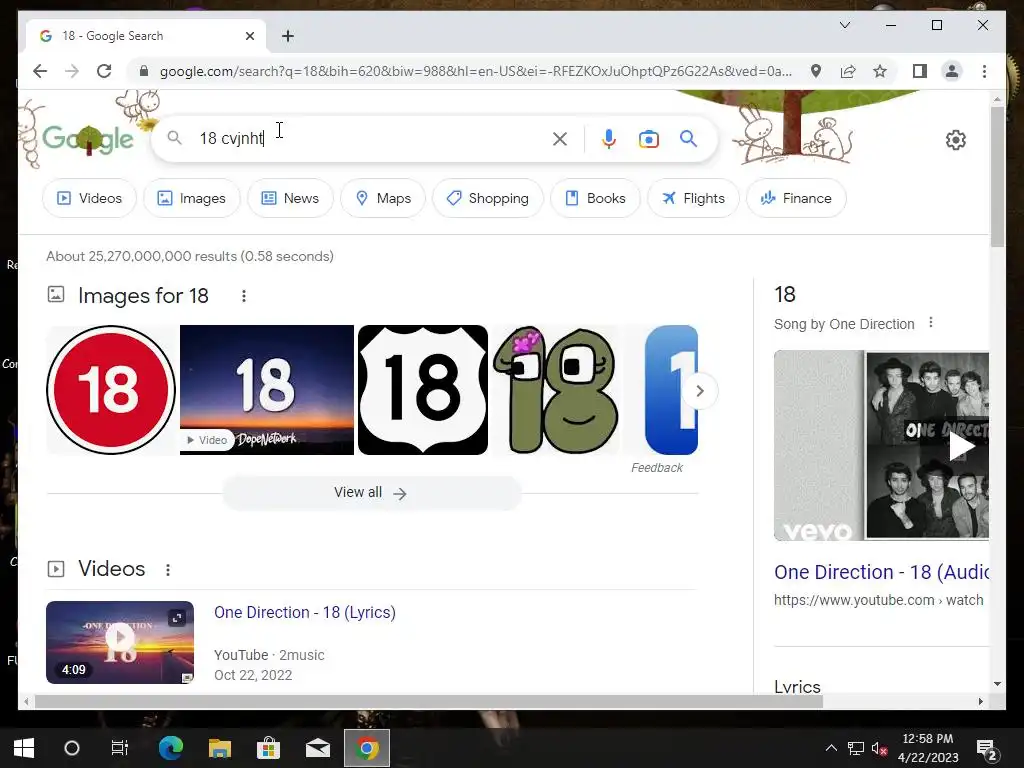
Task: Open the sunset 18 DopeNetwork video image
Action: [266, 390]
